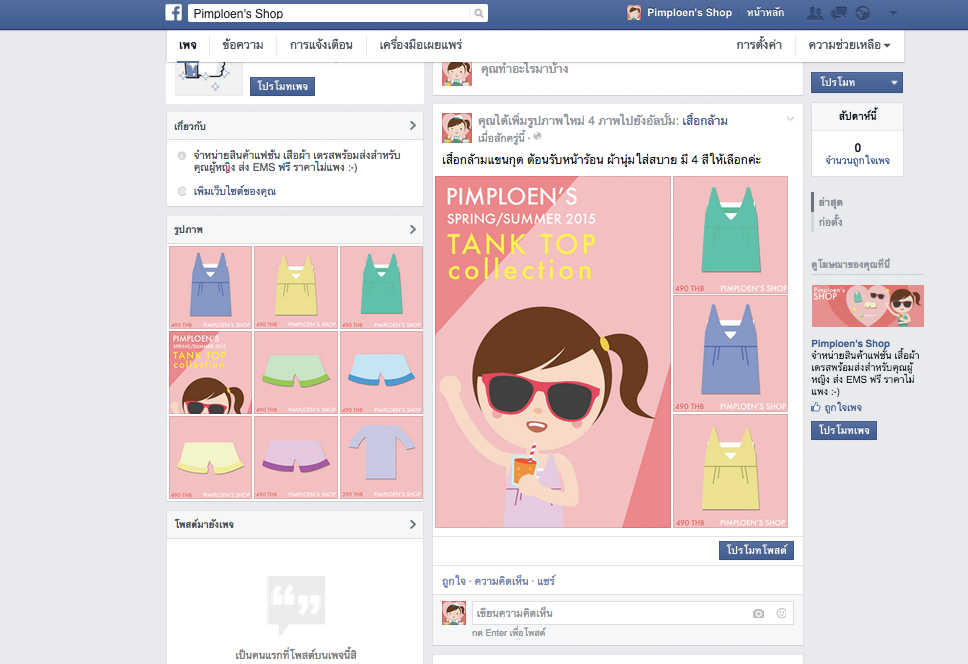Open purple shorts thumbnail in photos grid
Image resolution: width=968 pixels, height=664 pixels.
296,458
